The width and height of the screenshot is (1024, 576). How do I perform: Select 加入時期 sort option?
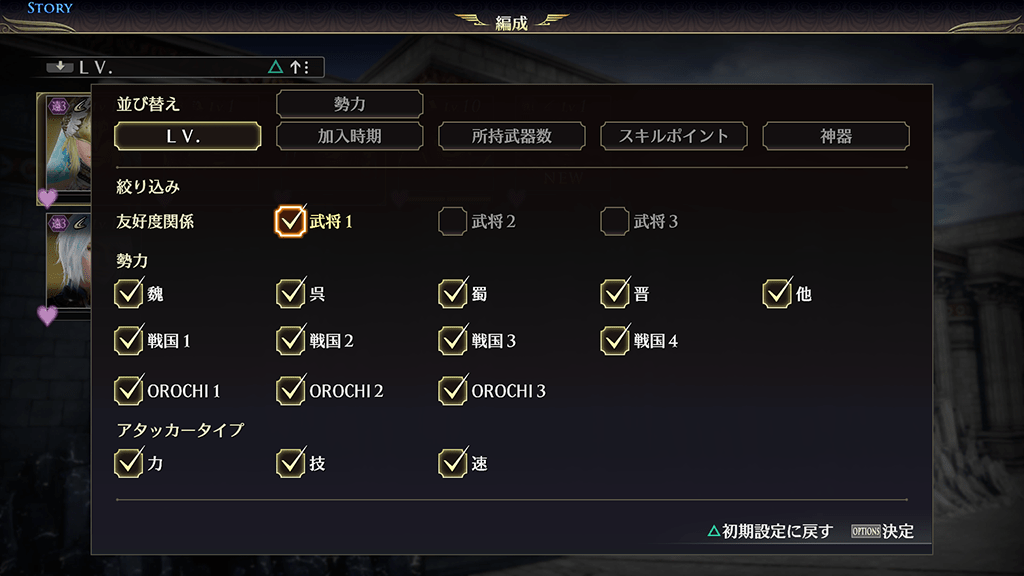(x=349, y=136)
